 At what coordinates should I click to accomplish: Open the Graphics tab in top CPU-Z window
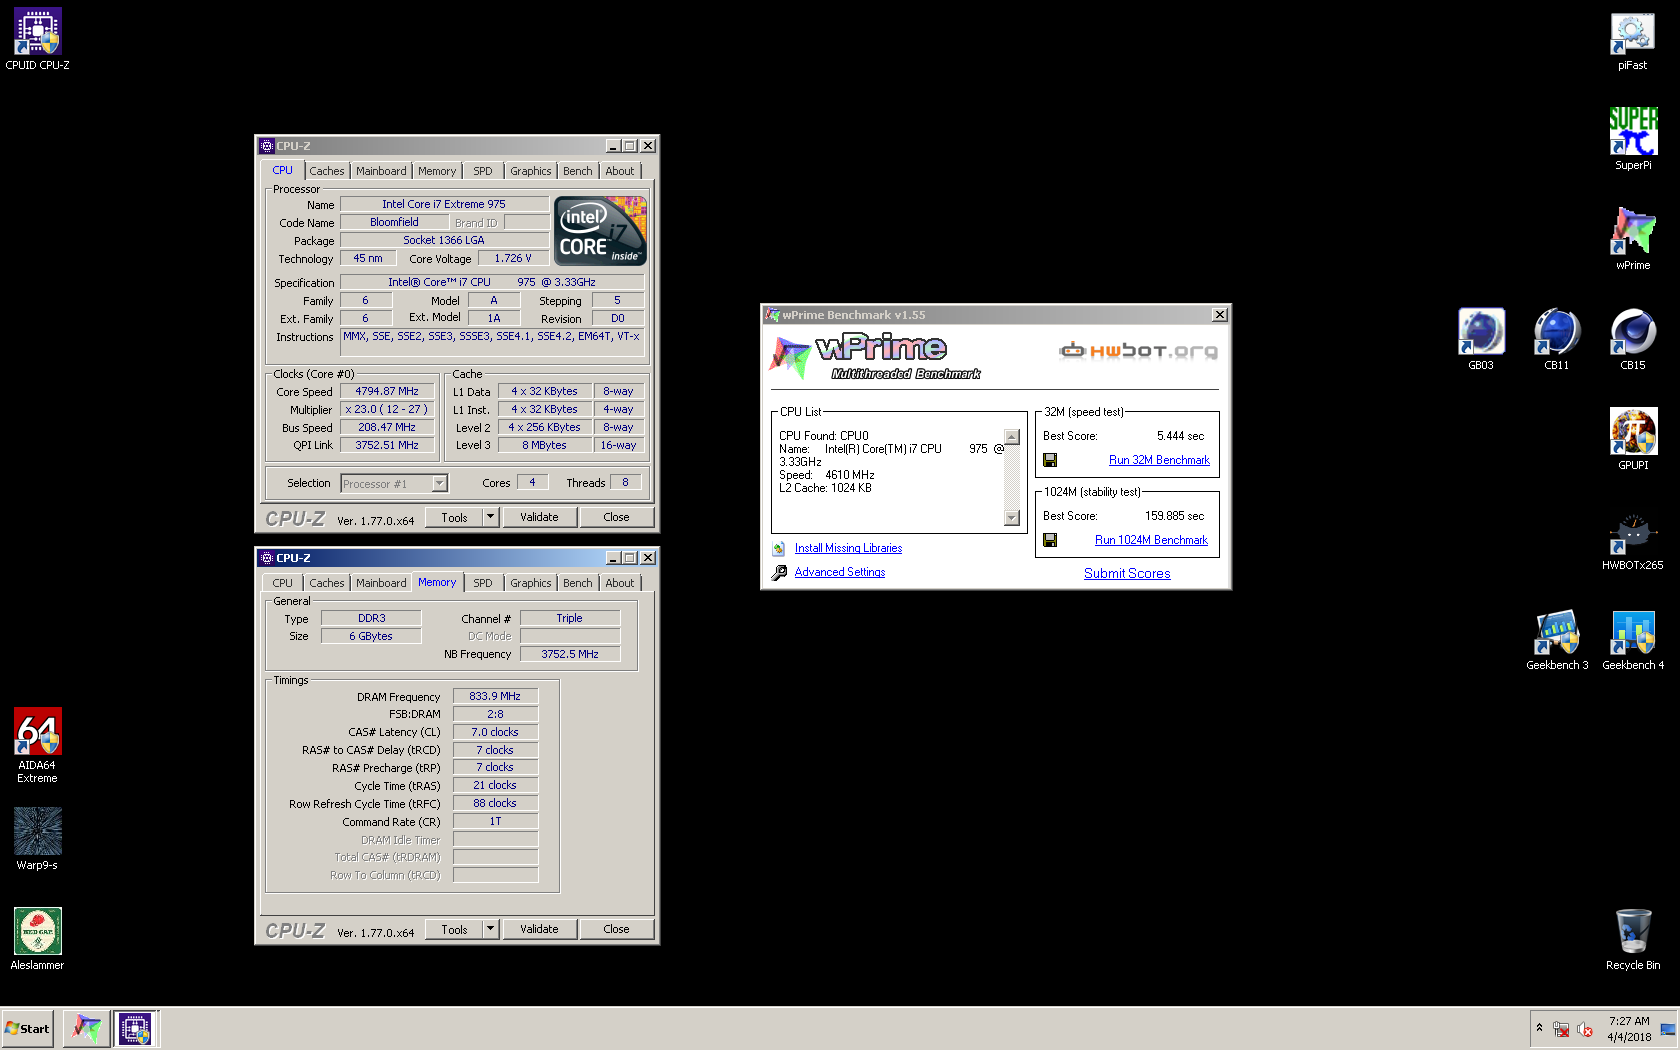tap(530, 171)
